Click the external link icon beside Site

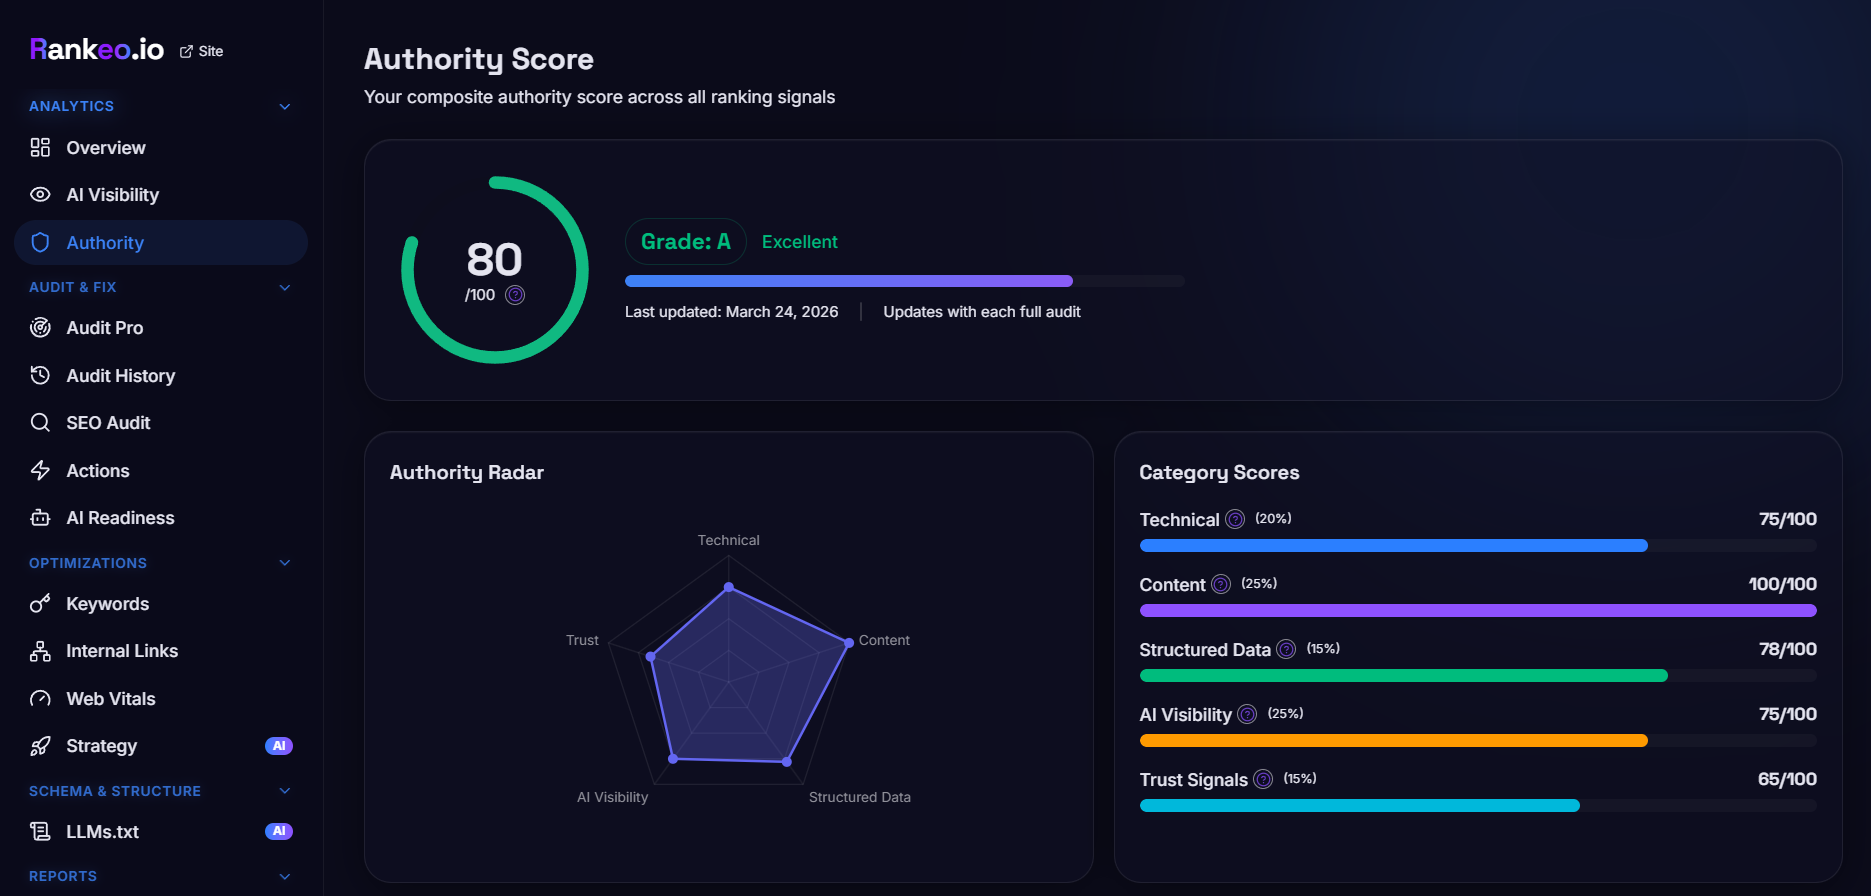pos(186,51)
